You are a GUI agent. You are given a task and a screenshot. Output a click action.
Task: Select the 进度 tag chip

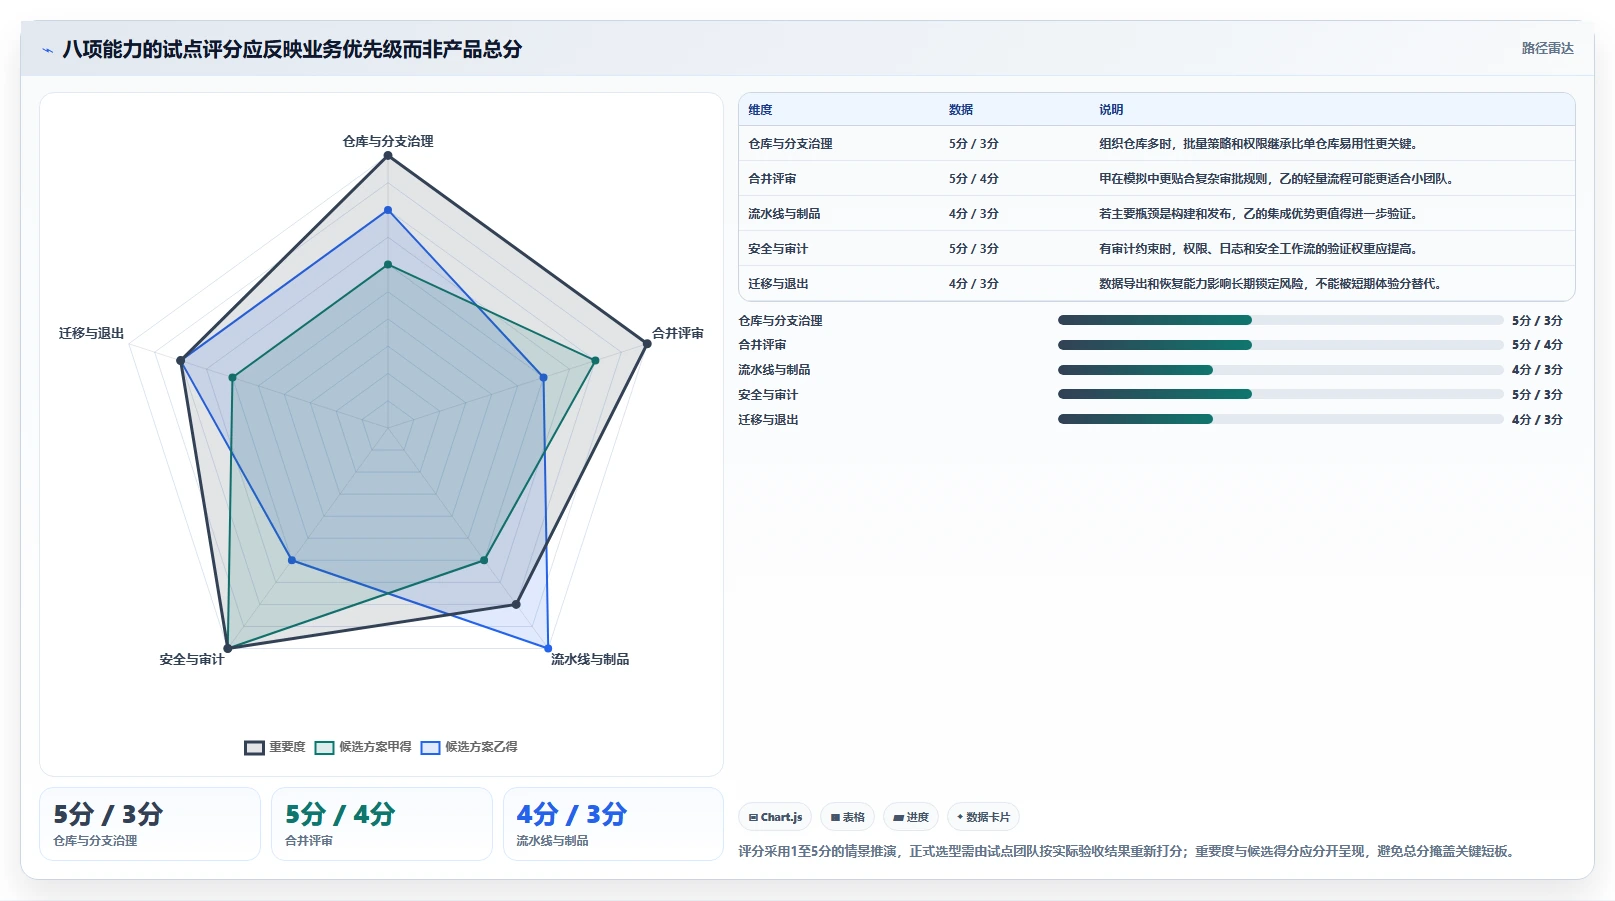pos(910,817)
